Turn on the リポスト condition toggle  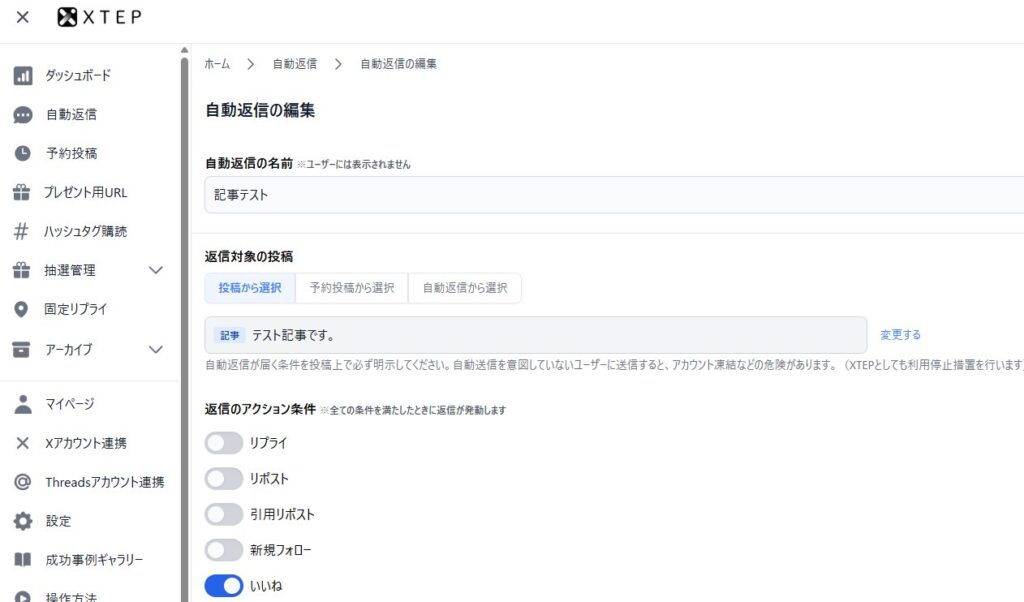(x=224, y=478)
